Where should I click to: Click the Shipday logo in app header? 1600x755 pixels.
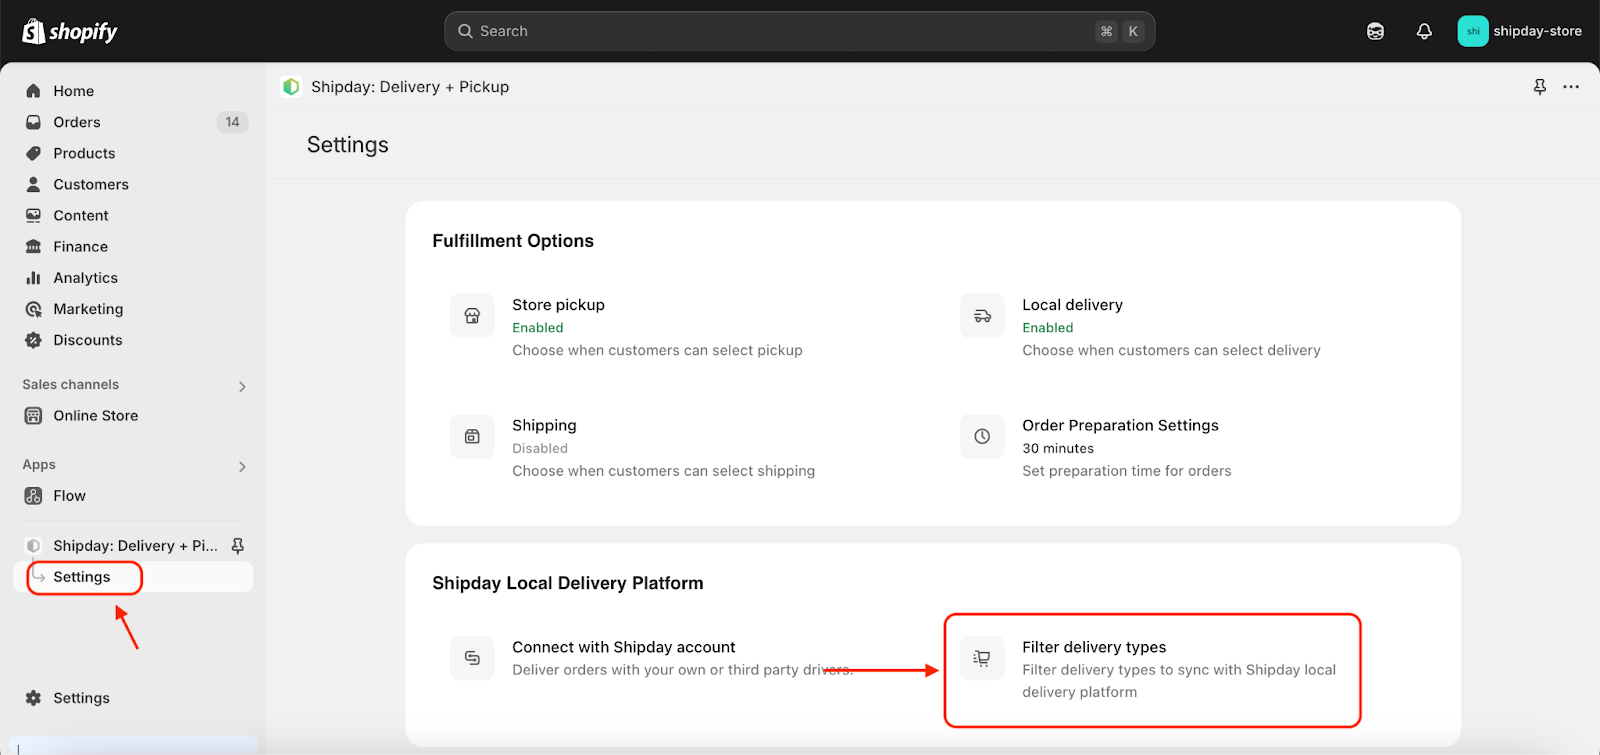click(x=291, y=87)
